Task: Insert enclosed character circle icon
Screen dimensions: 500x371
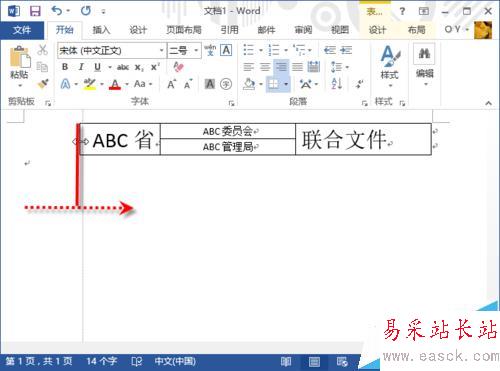Action: tap(226, 84)
